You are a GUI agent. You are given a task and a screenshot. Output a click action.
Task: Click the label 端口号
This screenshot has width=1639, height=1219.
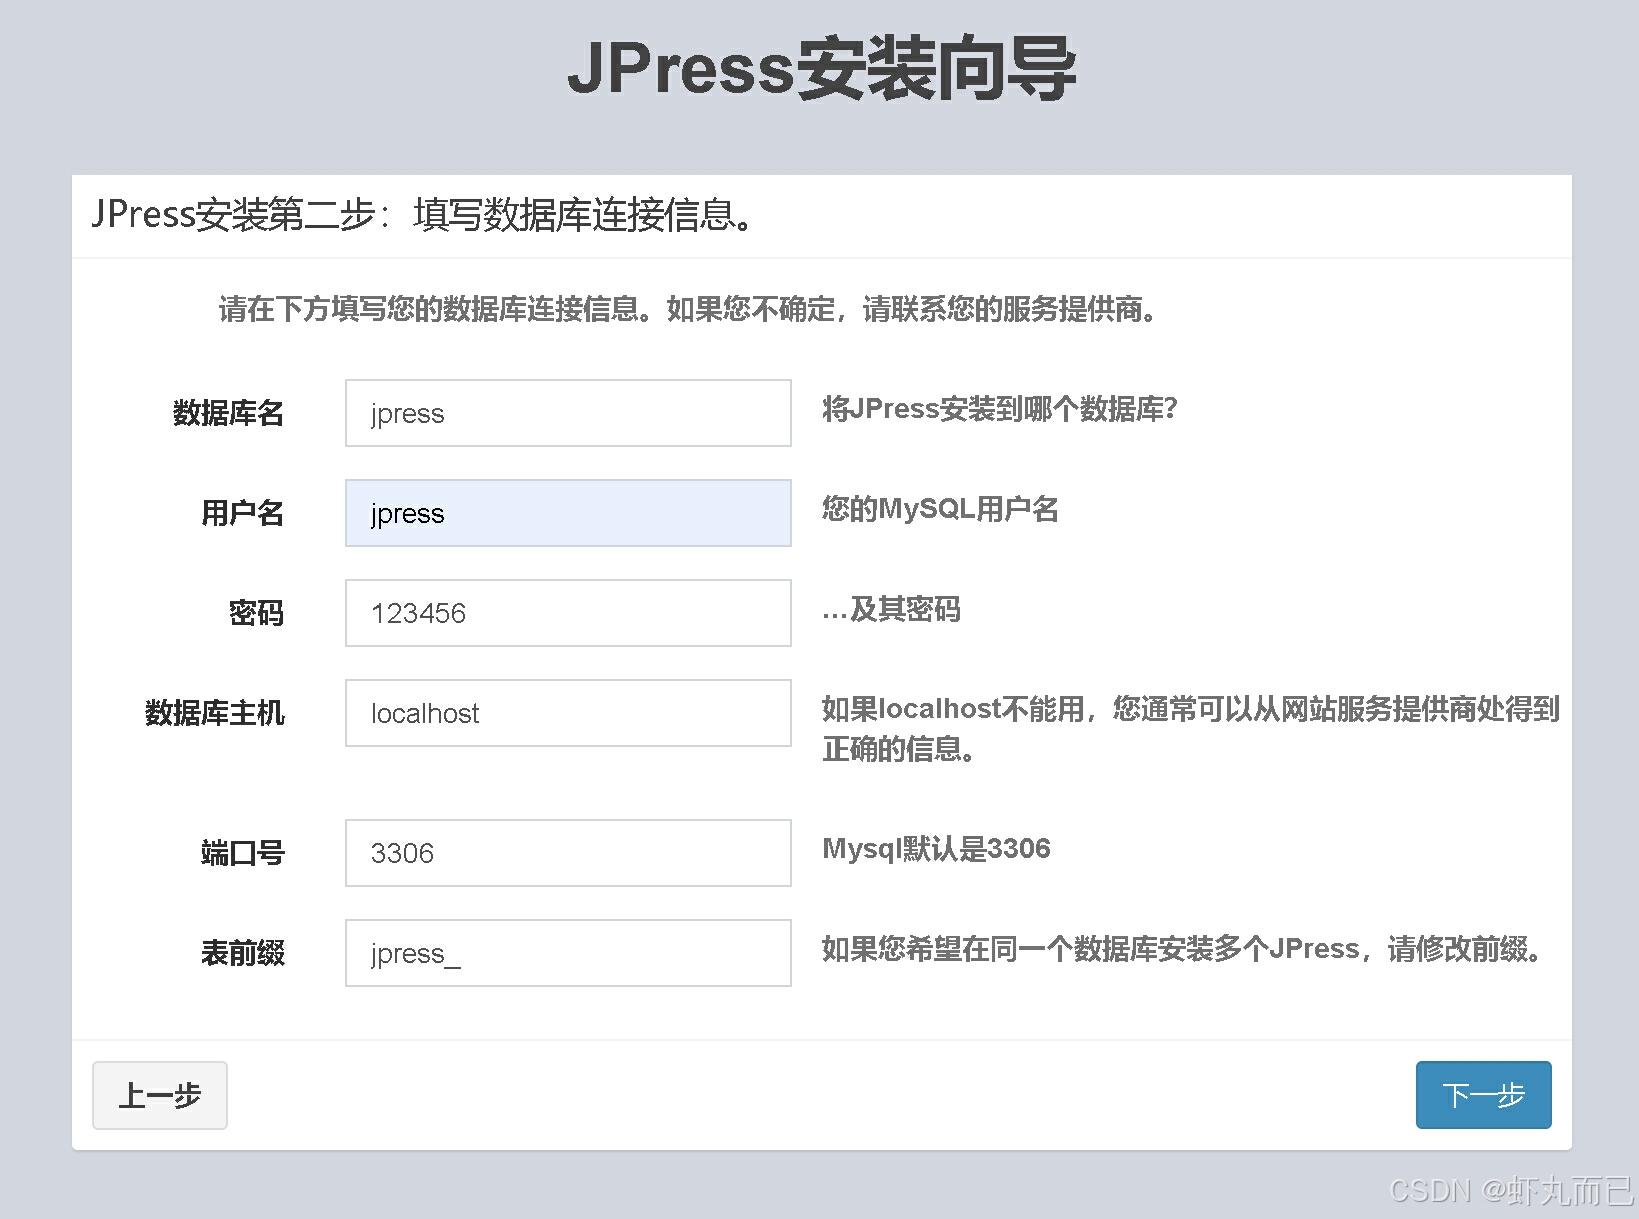pos(242,853)
